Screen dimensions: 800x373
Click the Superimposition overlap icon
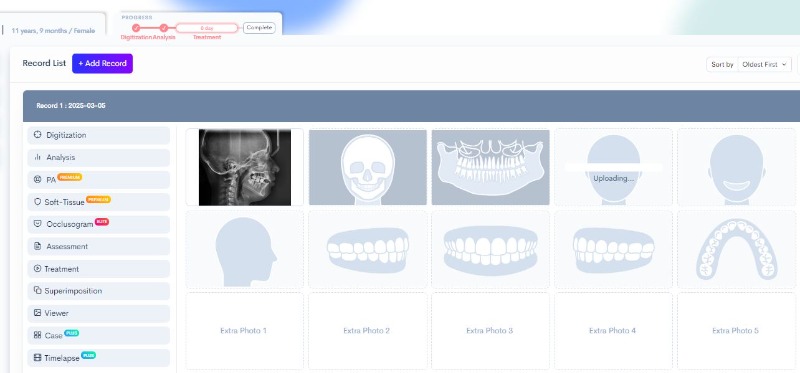click(37, 291)
